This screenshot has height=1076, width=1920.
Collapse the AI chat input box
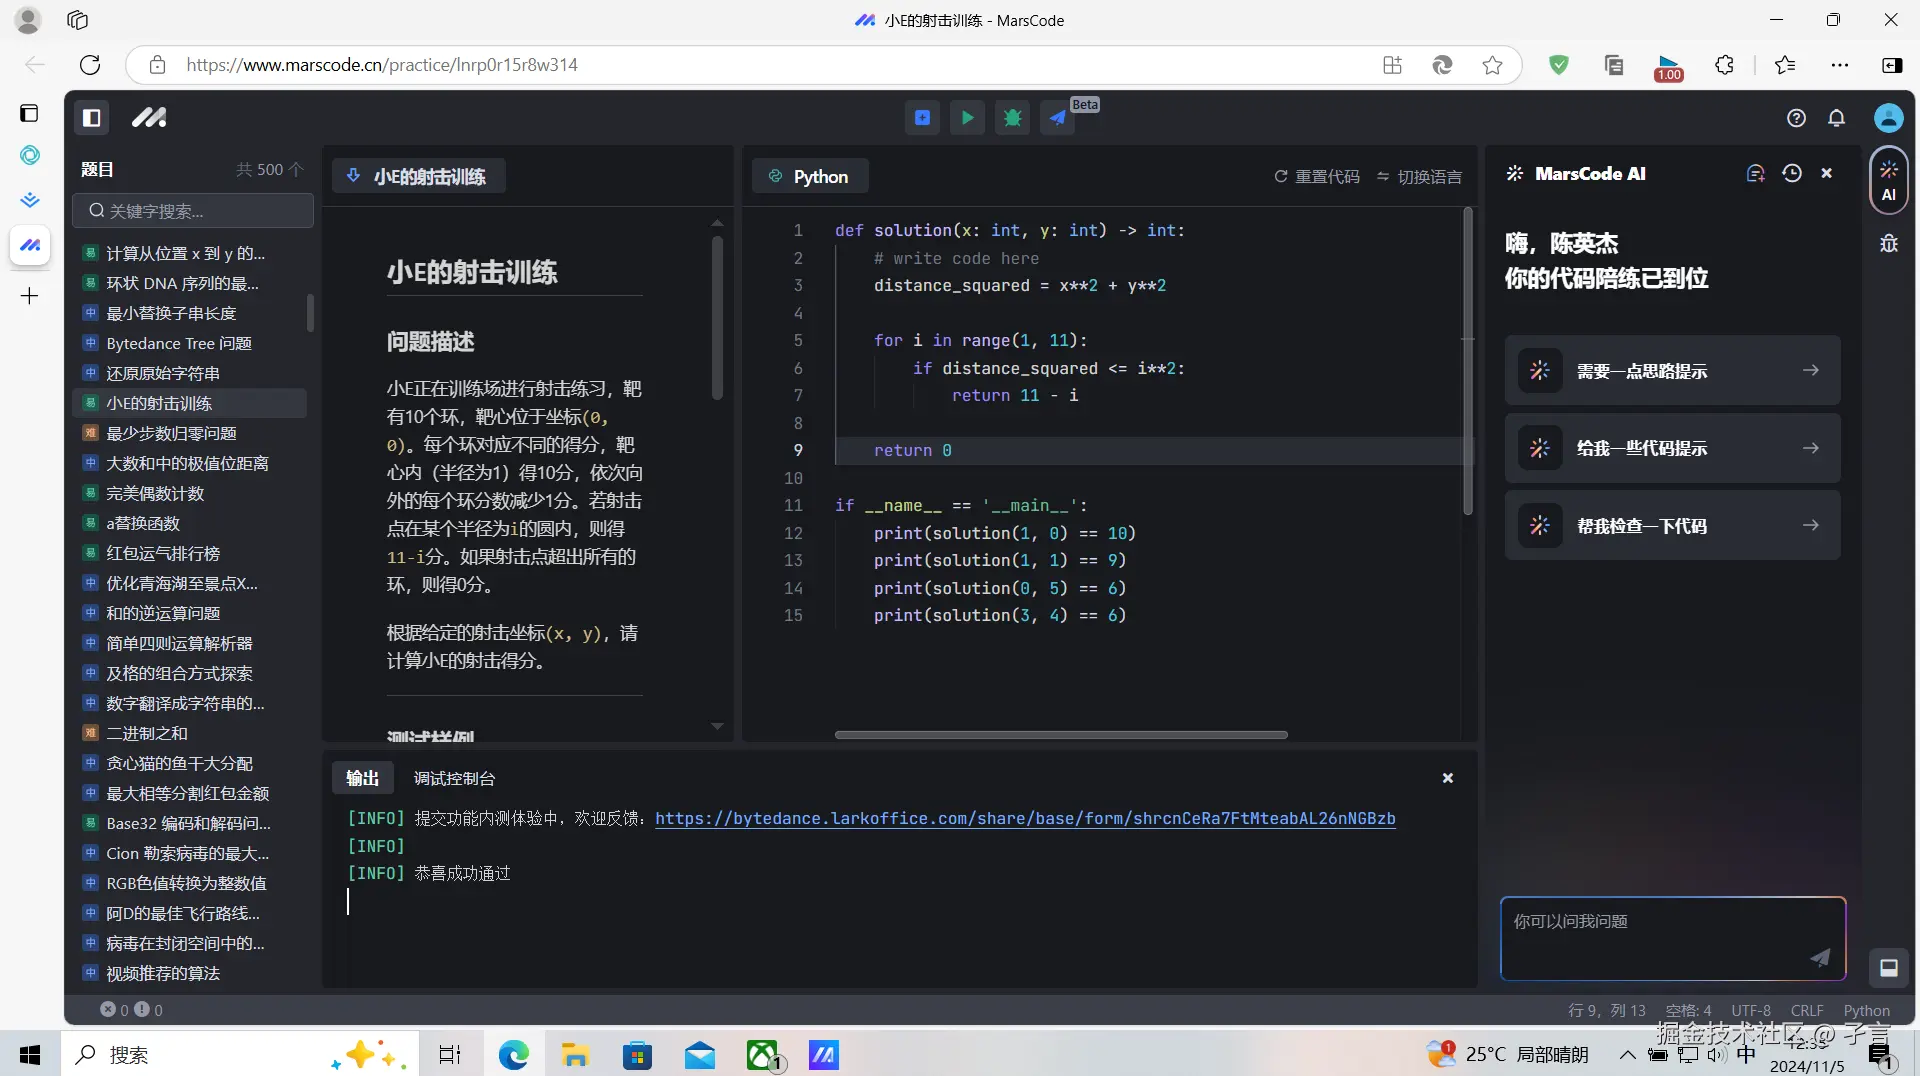[1888, 968]
